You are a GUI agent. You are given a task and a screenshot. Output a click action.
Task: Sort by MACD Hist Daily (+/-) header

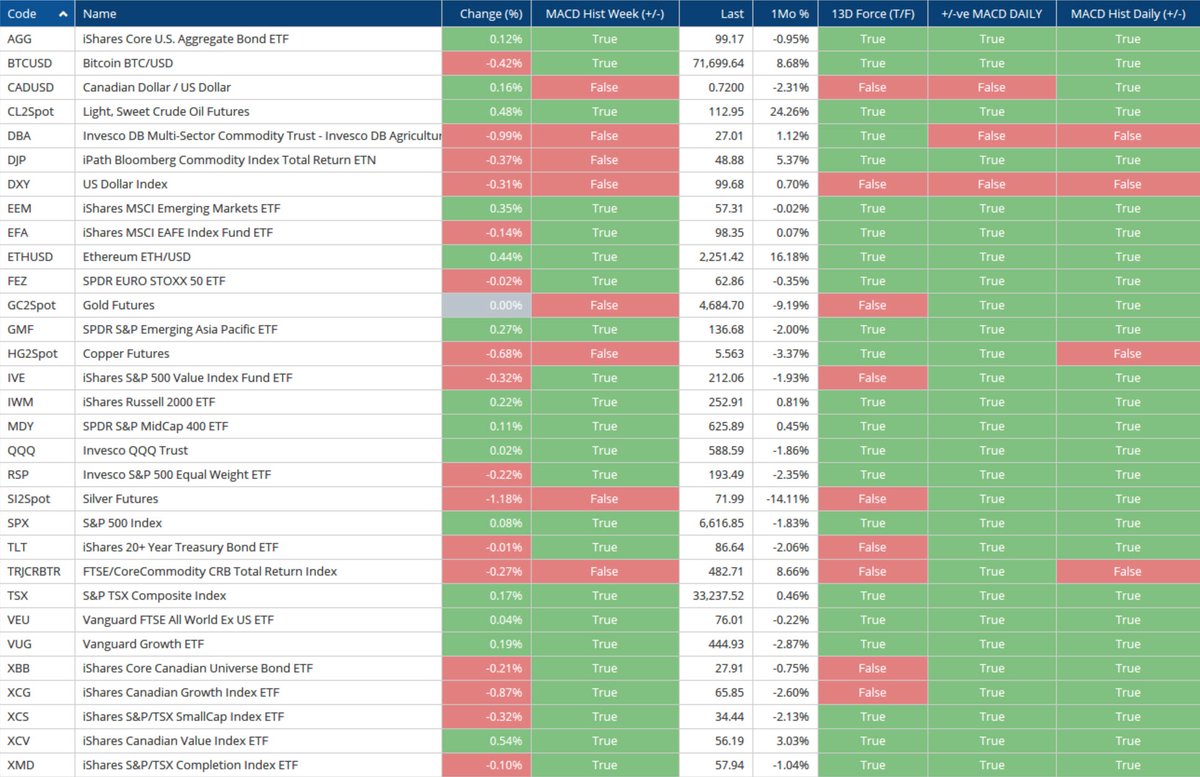[1127, 14]
